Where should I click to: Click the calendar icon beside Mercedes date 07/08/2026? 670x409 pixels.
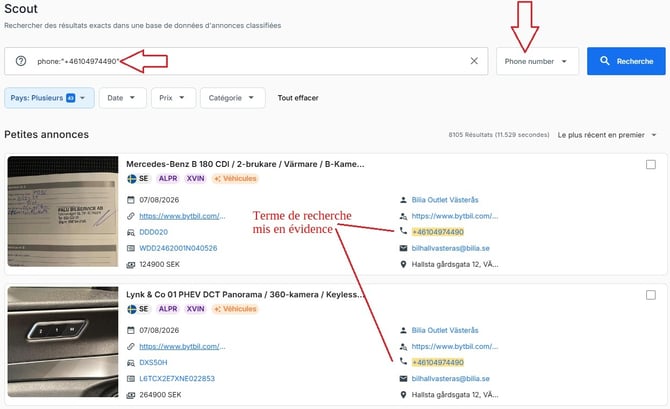pos(131,200)
